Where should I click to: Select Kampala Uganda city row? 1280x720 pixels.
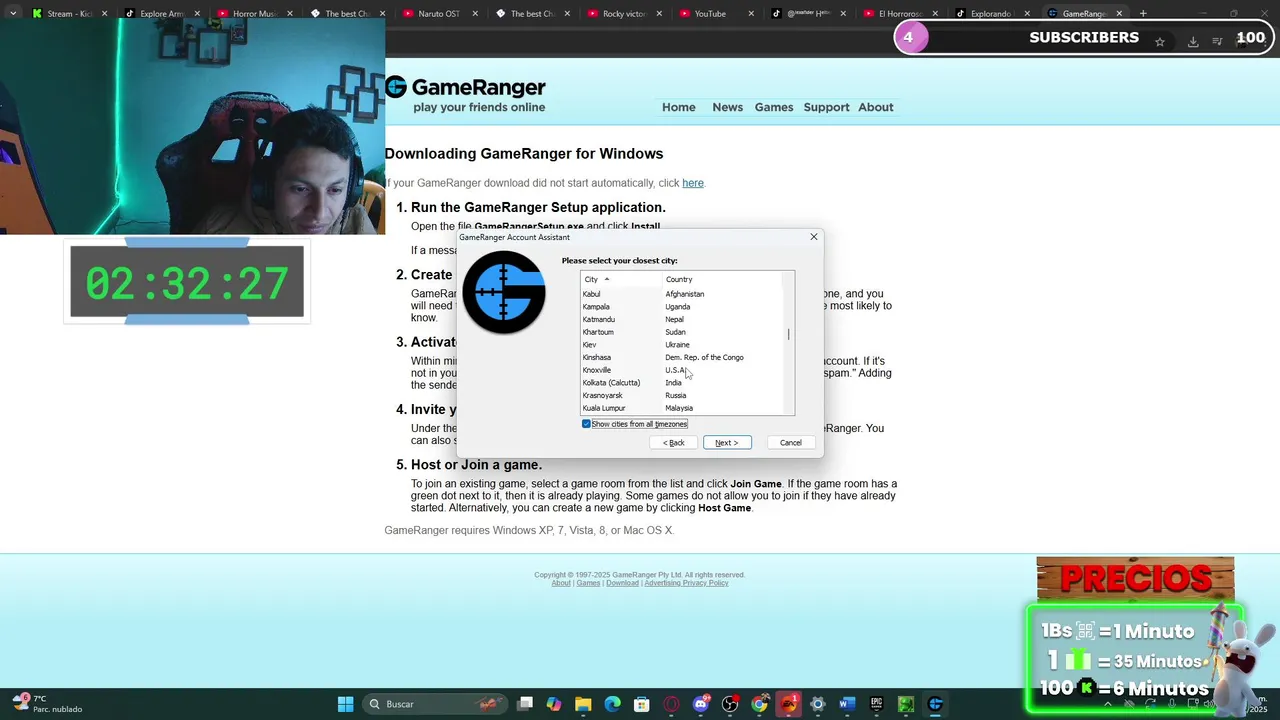click(683, 307)
